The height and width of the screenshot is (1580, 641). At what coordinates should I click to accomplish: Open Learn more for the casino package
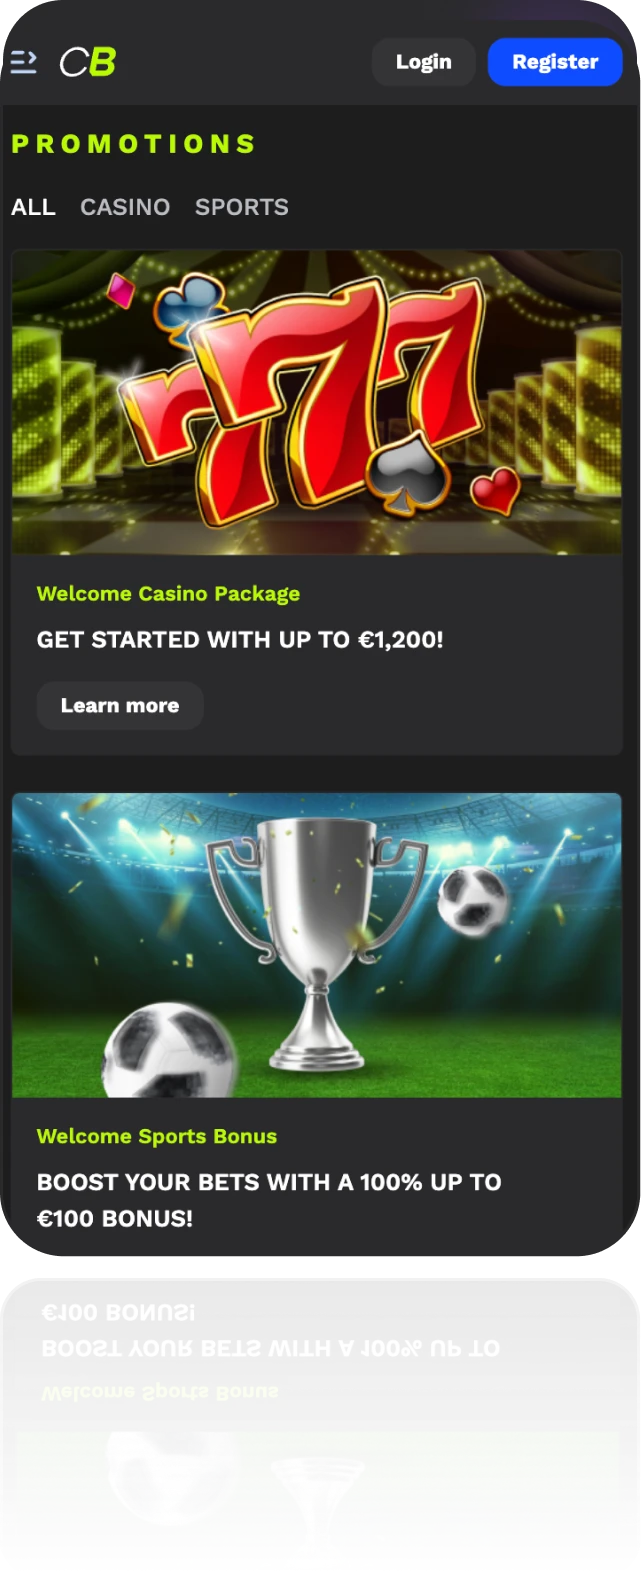pos(120,706)
